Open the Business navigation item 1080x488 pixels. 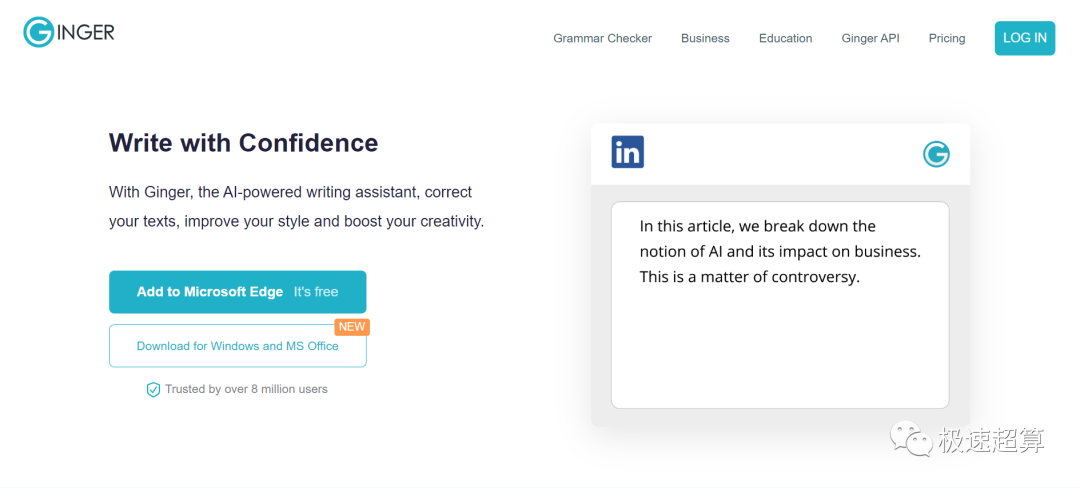(705, 39)
